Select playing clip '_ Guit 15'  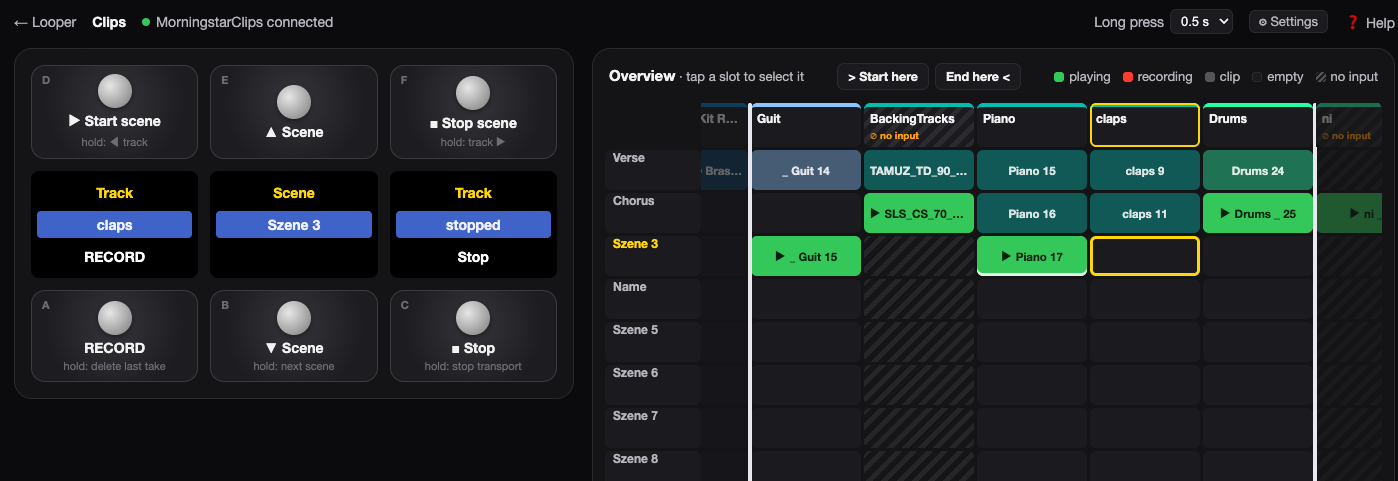click(806, 256)
